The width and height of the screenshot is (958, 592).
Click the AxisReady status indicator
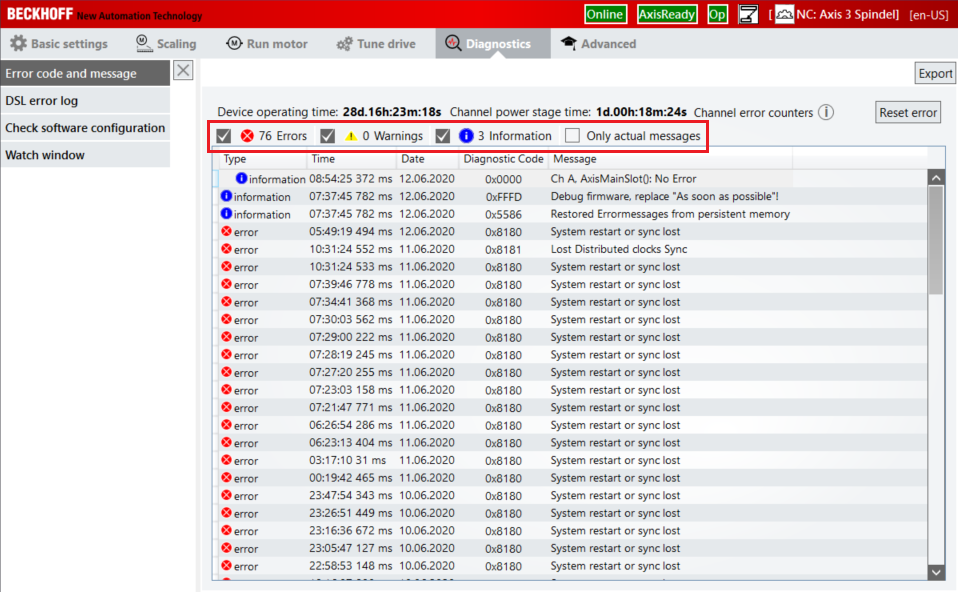tap(667, 14)
